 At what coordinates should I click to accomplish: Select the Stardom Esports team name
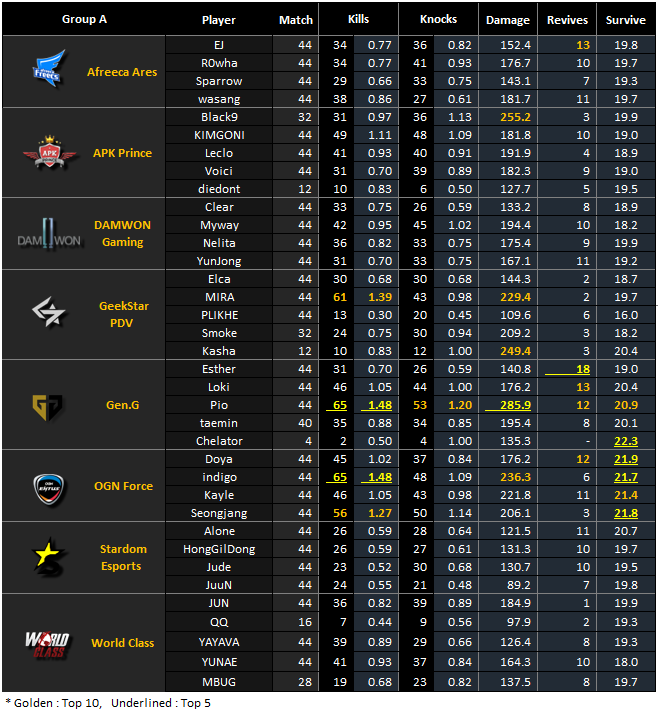click(122, 557)
